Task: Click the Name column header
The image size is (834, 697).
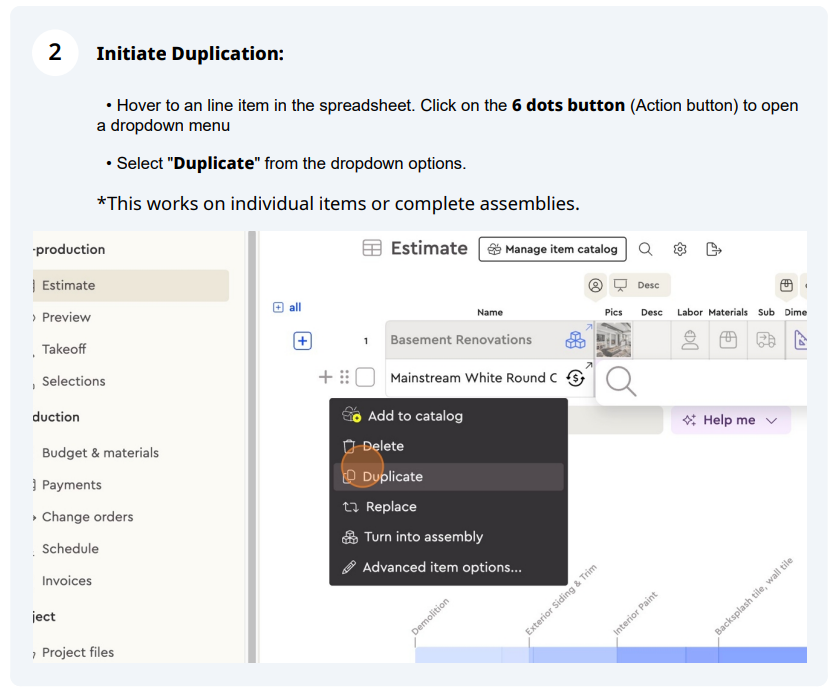Action: [489, 312]
